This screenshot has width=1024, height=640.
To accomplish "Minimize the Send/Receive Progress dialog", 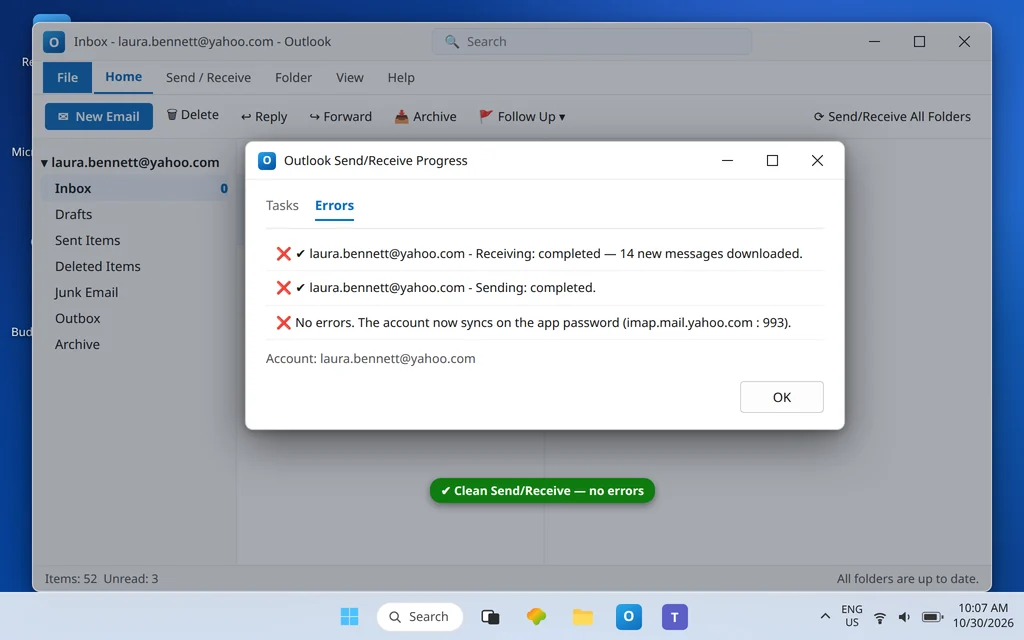I will point(727,161).
